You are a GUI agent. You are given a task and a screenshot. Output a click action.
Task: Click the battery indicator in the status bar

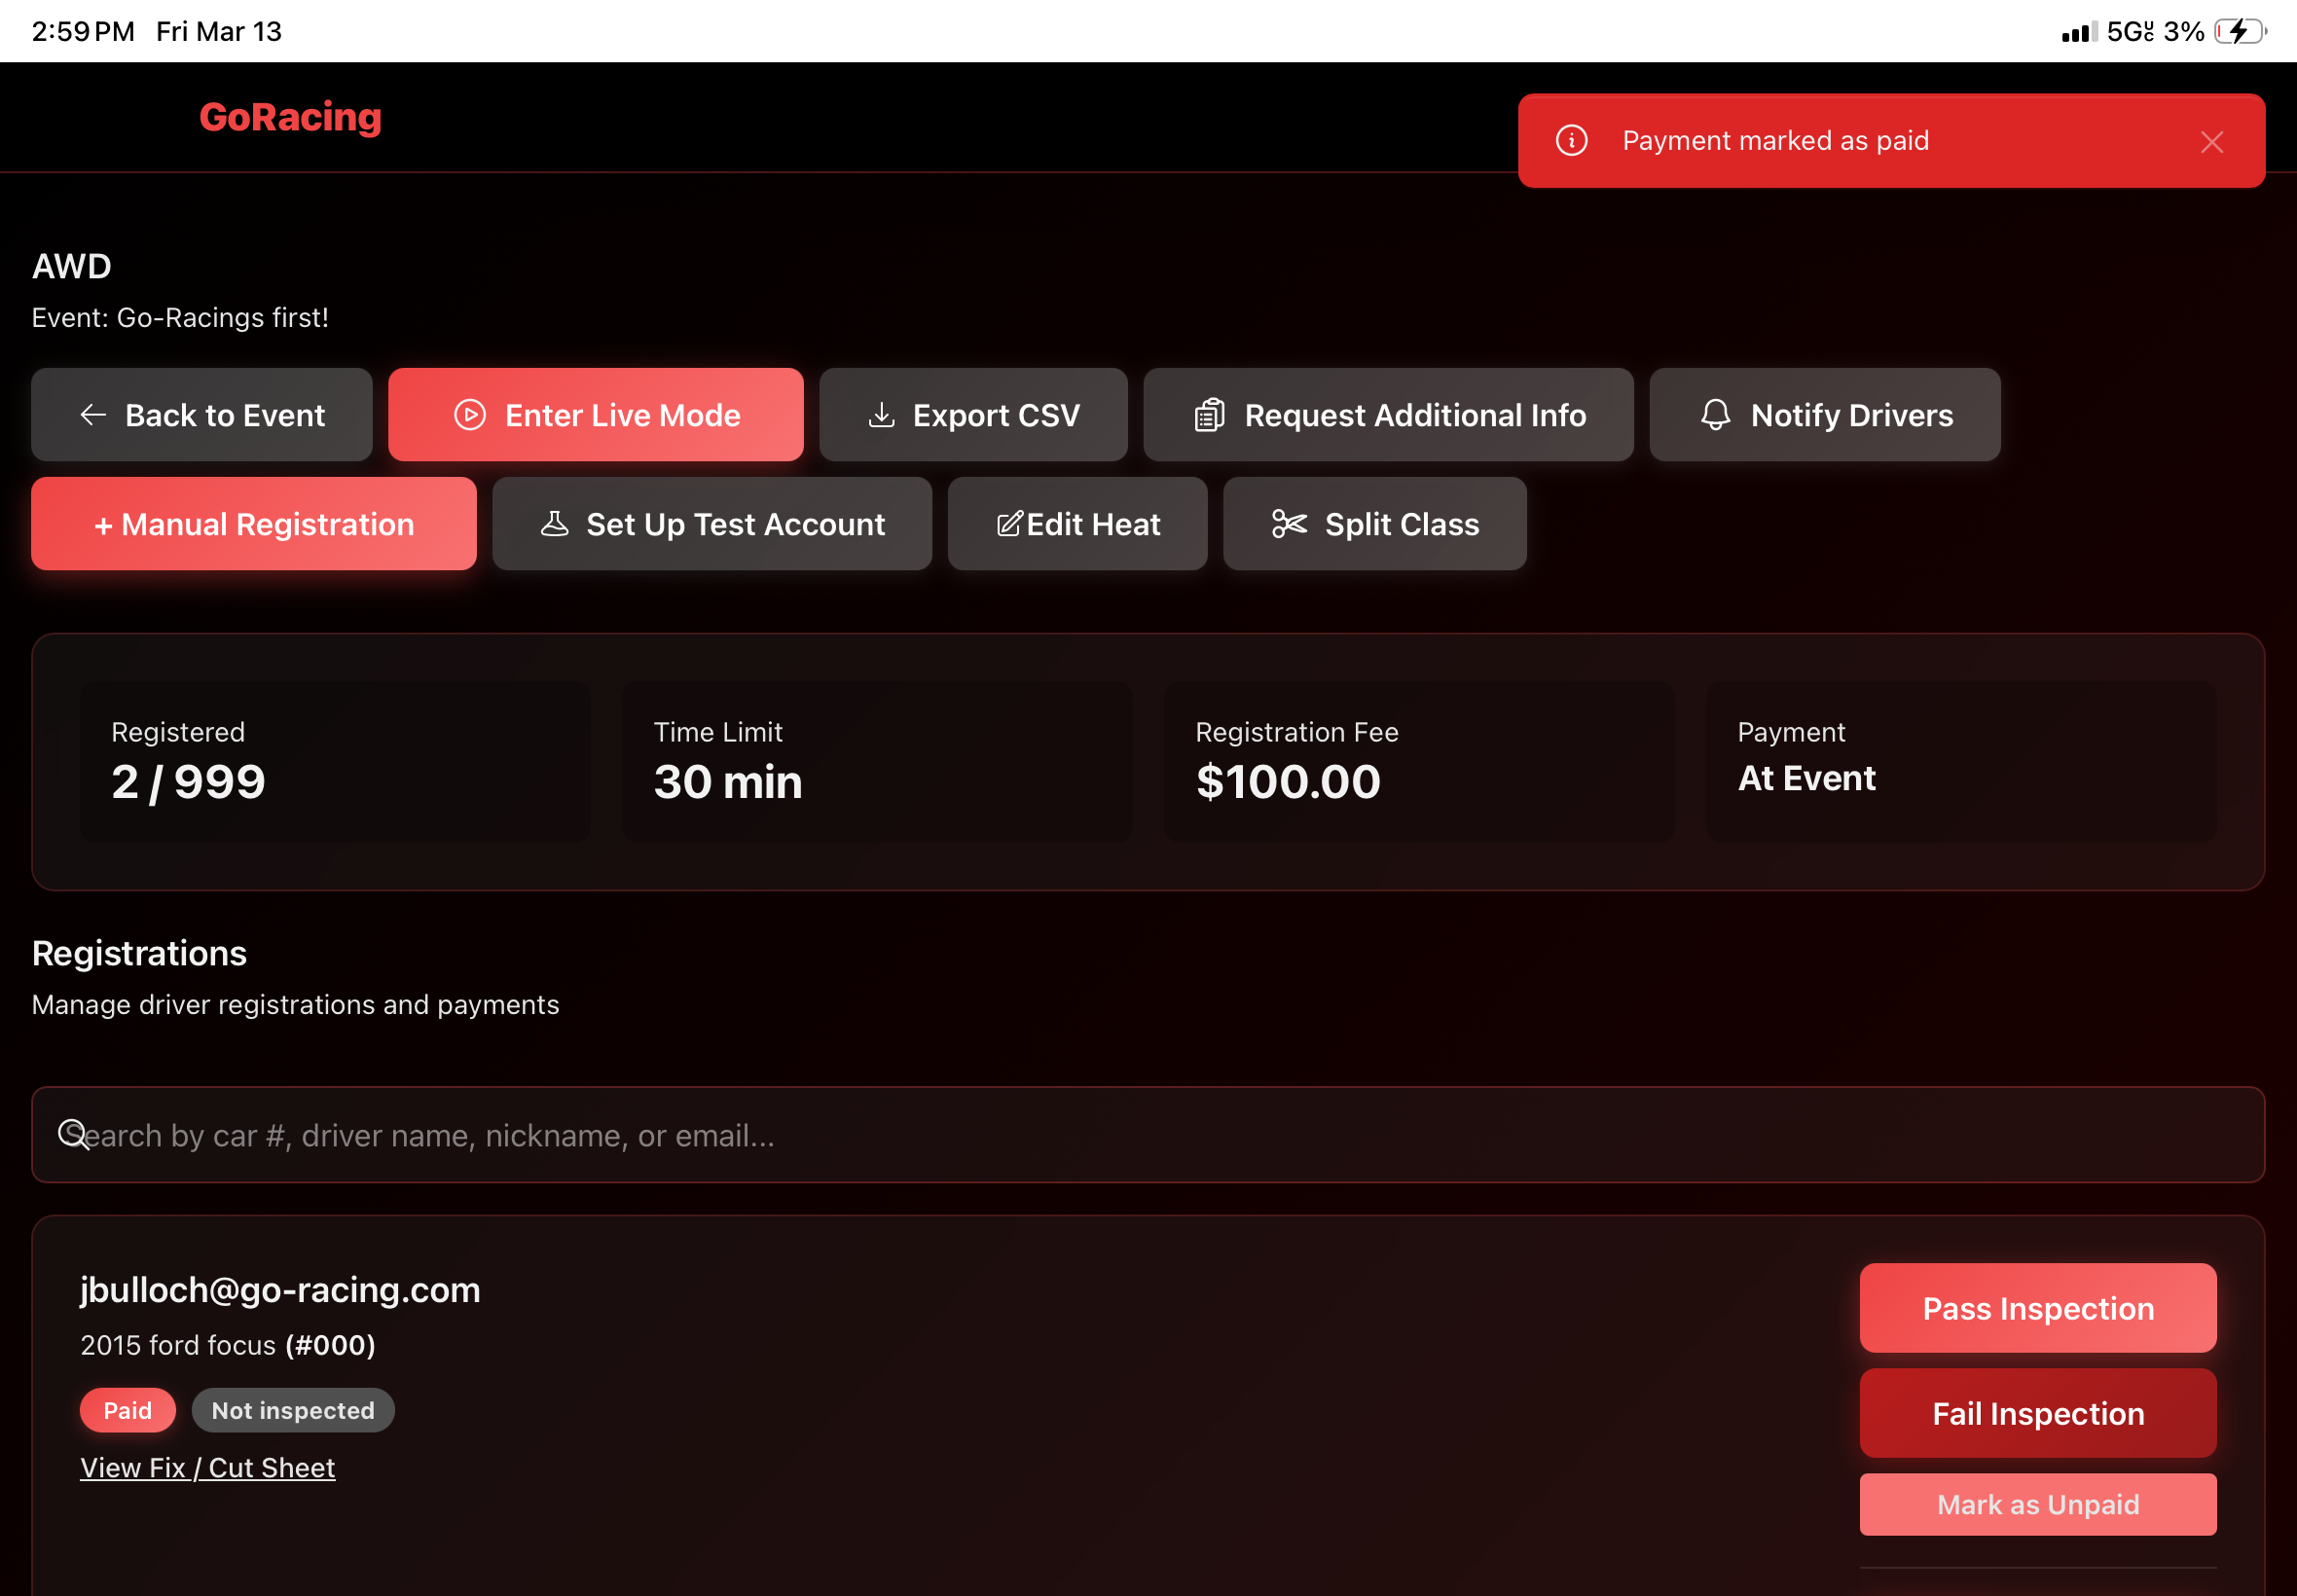tap(2239, 32)
